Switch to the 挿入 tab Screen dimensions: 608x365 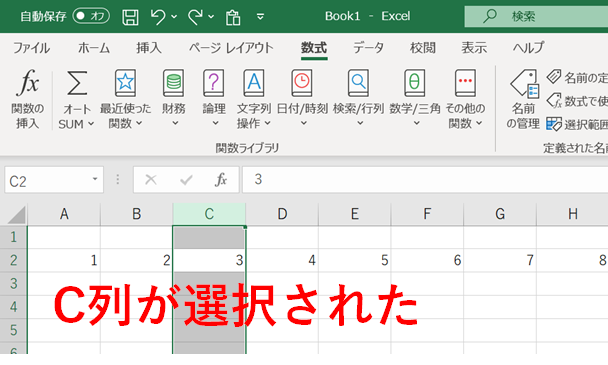(x=149, y=48)
